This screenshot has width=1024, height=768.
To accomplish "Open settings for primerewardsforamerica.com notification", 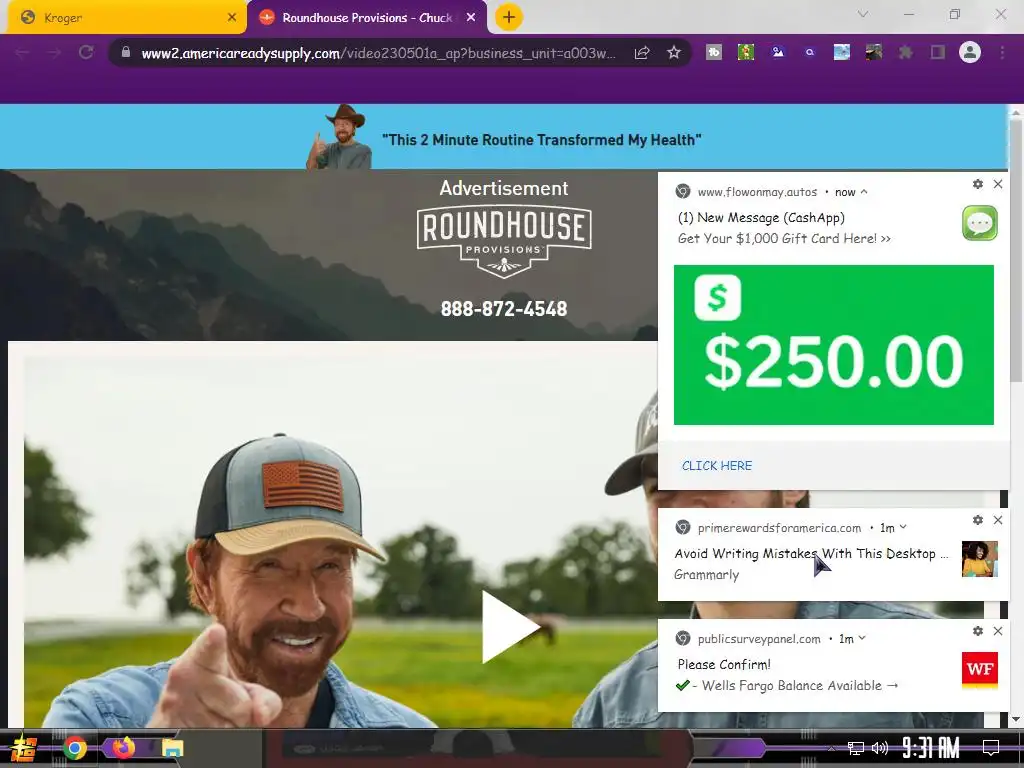I will coord(978,520).
